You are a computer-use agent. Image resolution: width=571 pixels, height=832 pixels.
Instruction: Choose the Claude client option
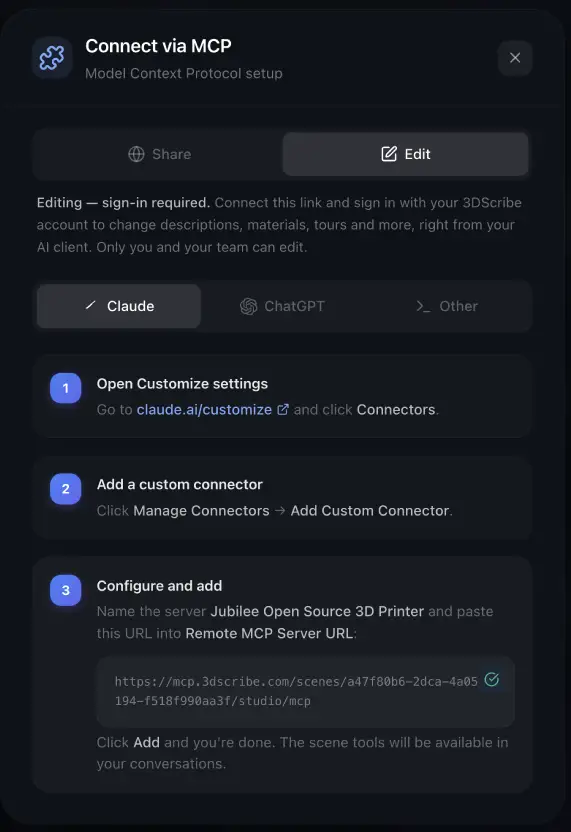[x=119, y=306]
